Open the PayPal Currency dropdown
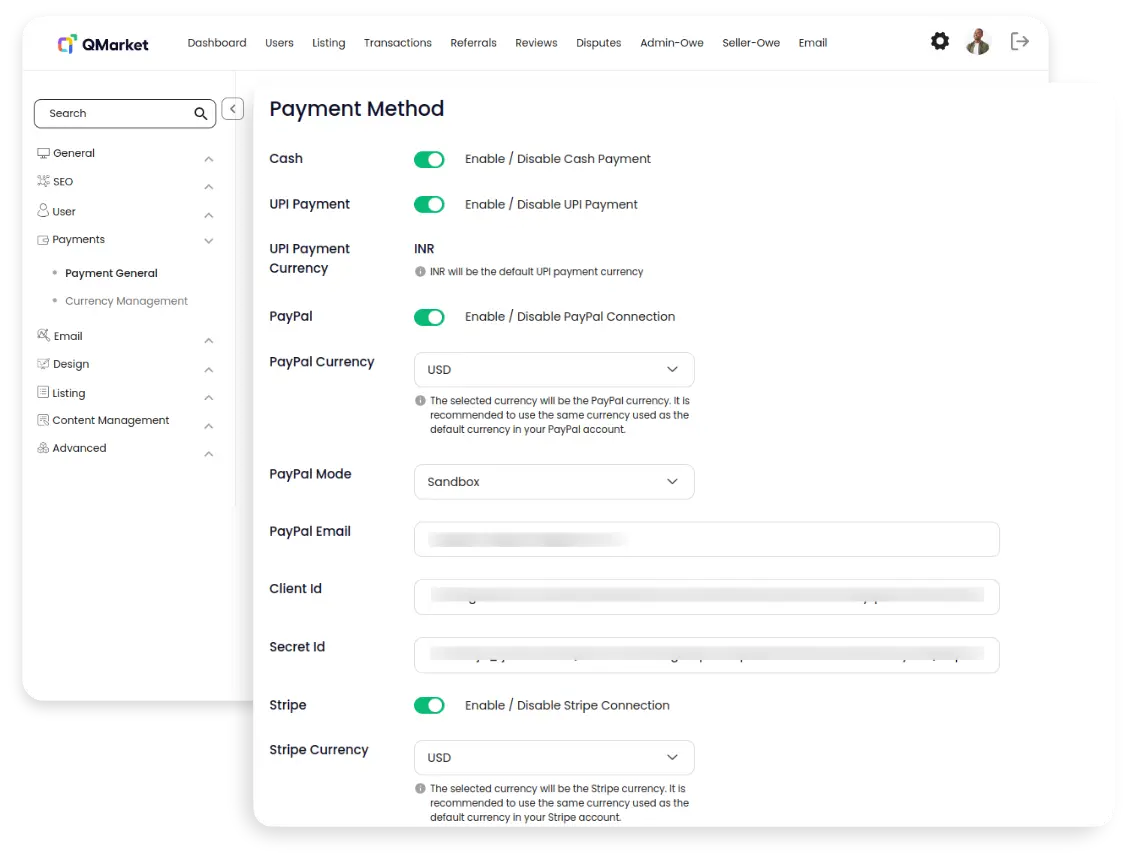Image resolution: width=1133 pixels, height=863 pixels. coord(554,370)
